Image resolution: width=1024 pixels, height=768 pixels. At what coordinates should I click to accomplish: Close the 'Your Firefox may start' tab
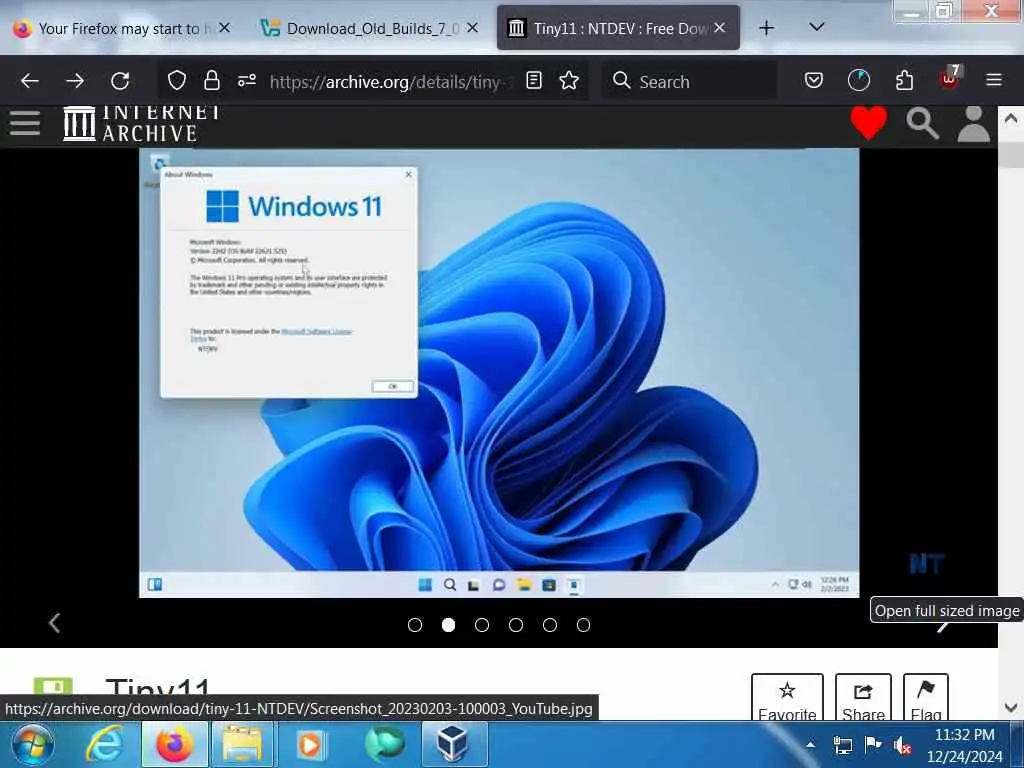(x=224, y=28)
